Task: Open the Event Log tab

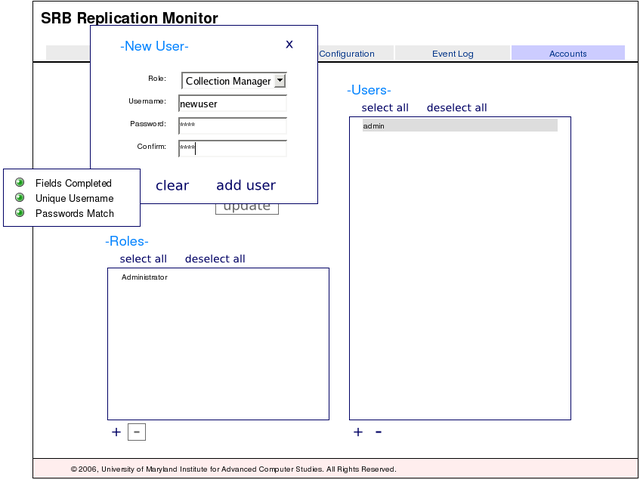Action: tap(452, 54)
